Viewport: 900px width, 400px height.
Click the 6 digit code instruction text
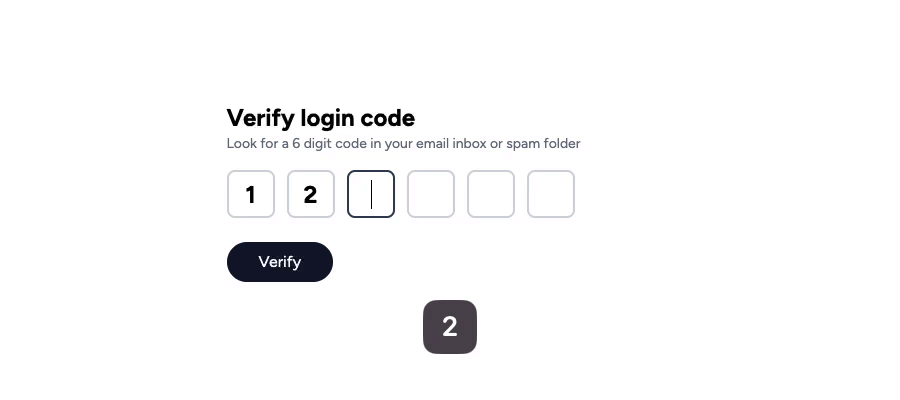403,144
